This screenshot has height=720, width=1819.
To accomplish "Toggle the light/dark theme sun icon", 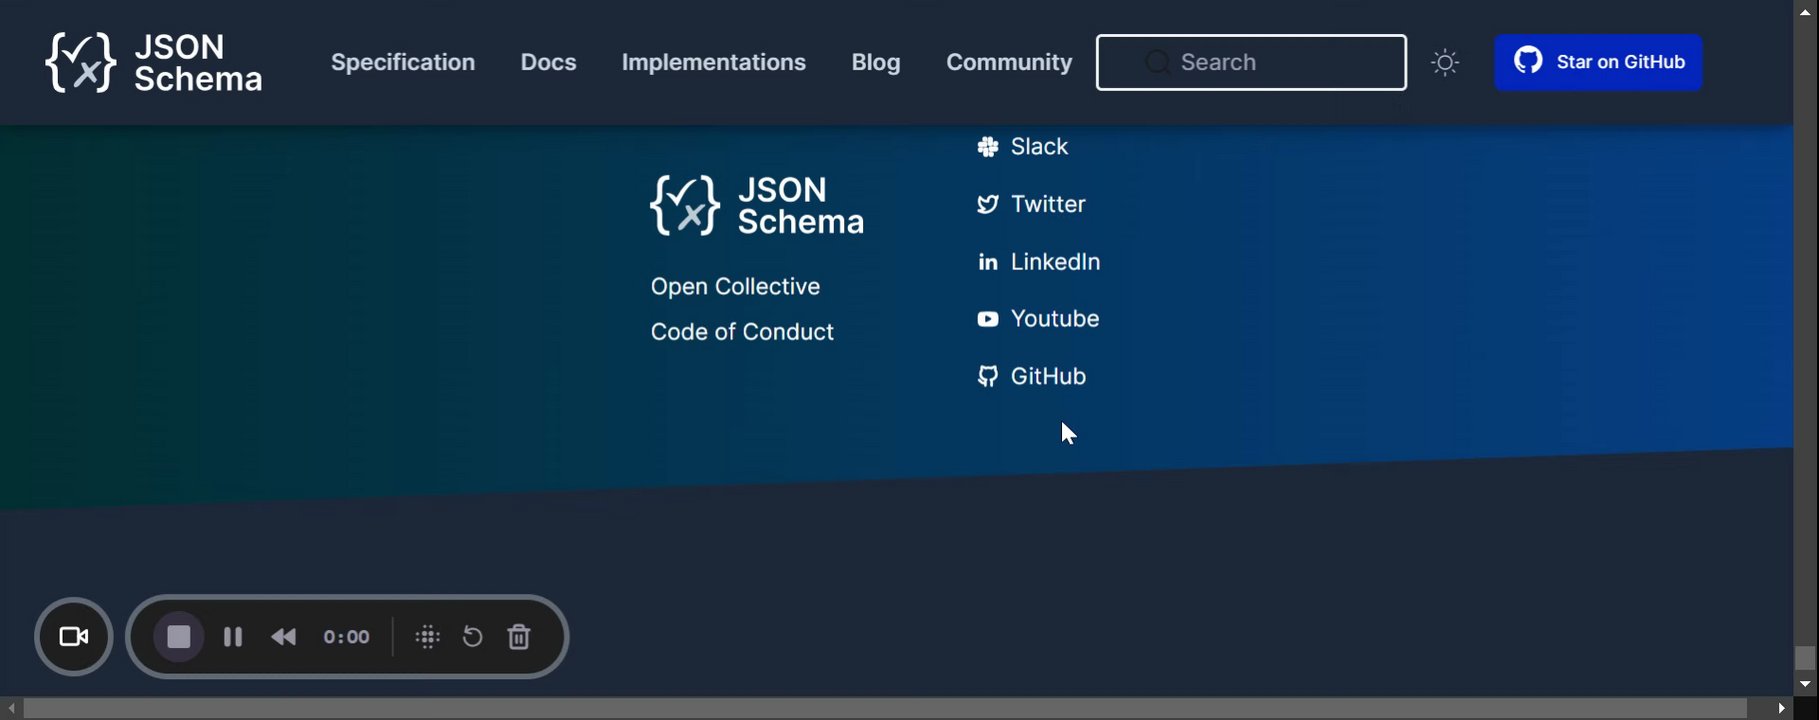I will tap(1445, 63).
